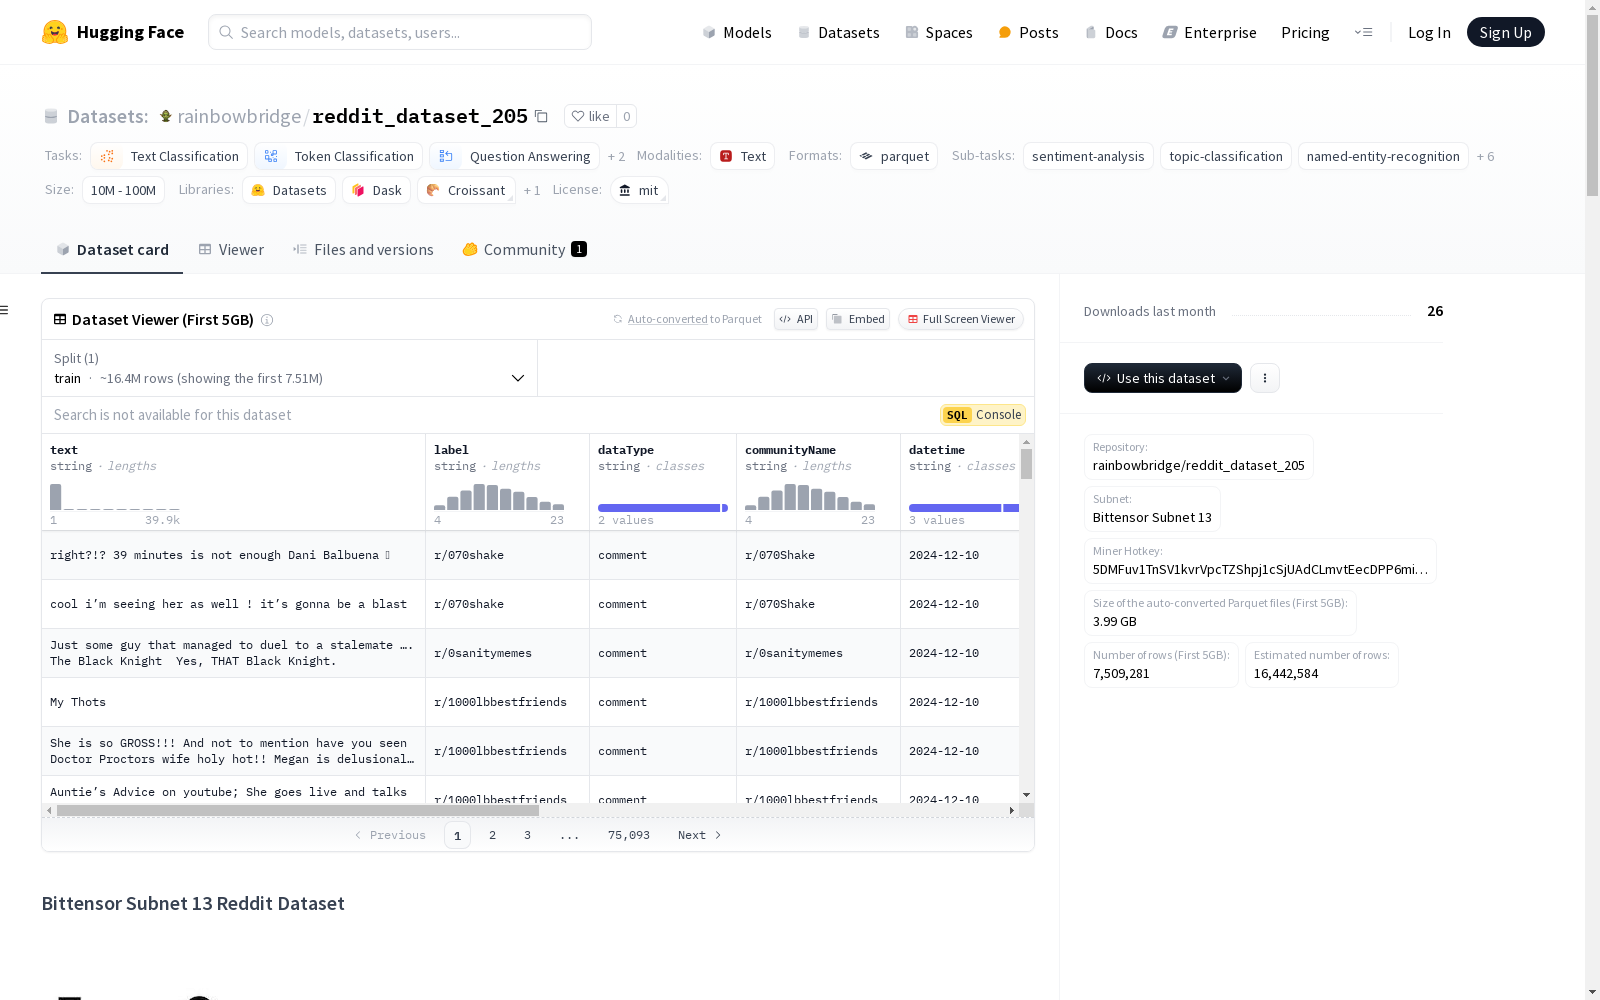Open the info icon beside Dataset Viewer title
The width and height of the screenshot is (1600, 1000).
coord(267,320)
